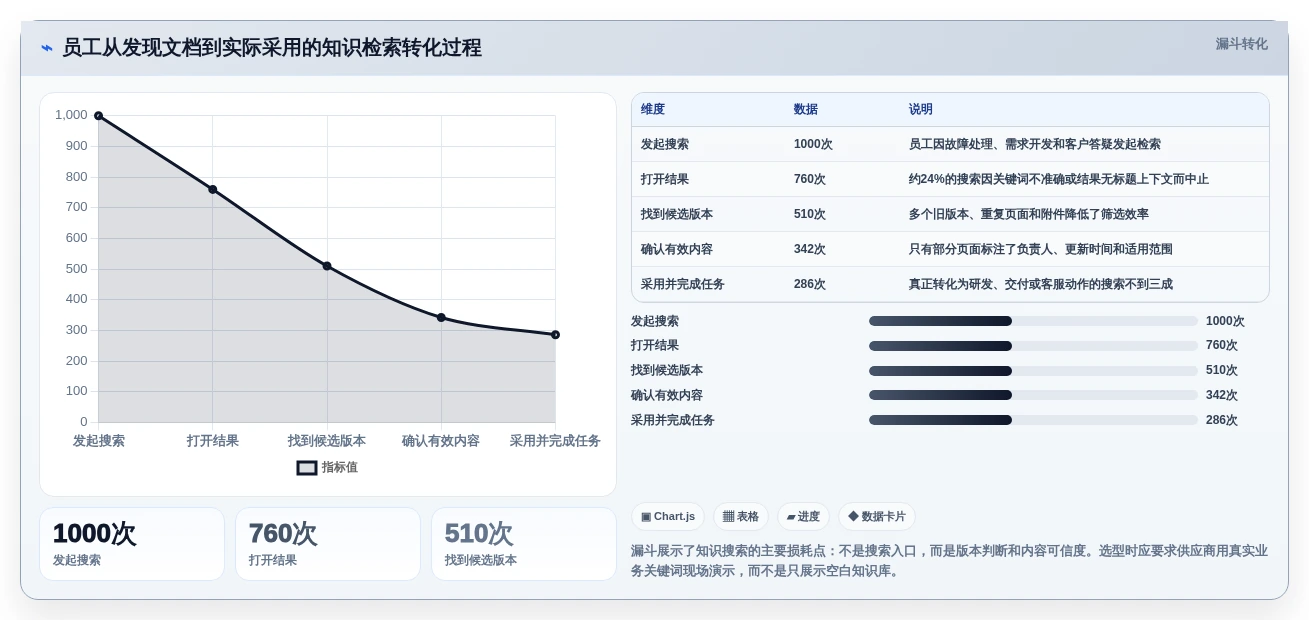Click the y-axis value 1,000

[71, 115]
